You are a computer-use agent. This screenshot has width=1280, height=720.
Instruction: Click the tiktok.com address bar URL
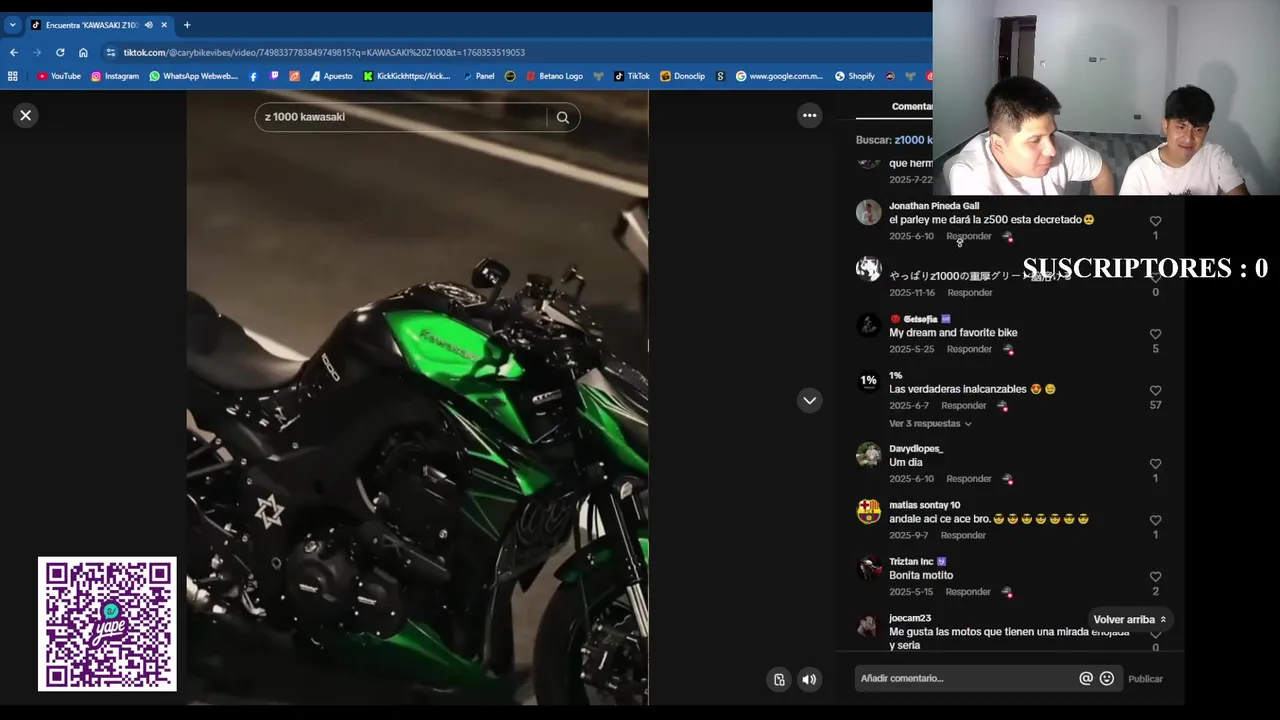pos(324,52)
